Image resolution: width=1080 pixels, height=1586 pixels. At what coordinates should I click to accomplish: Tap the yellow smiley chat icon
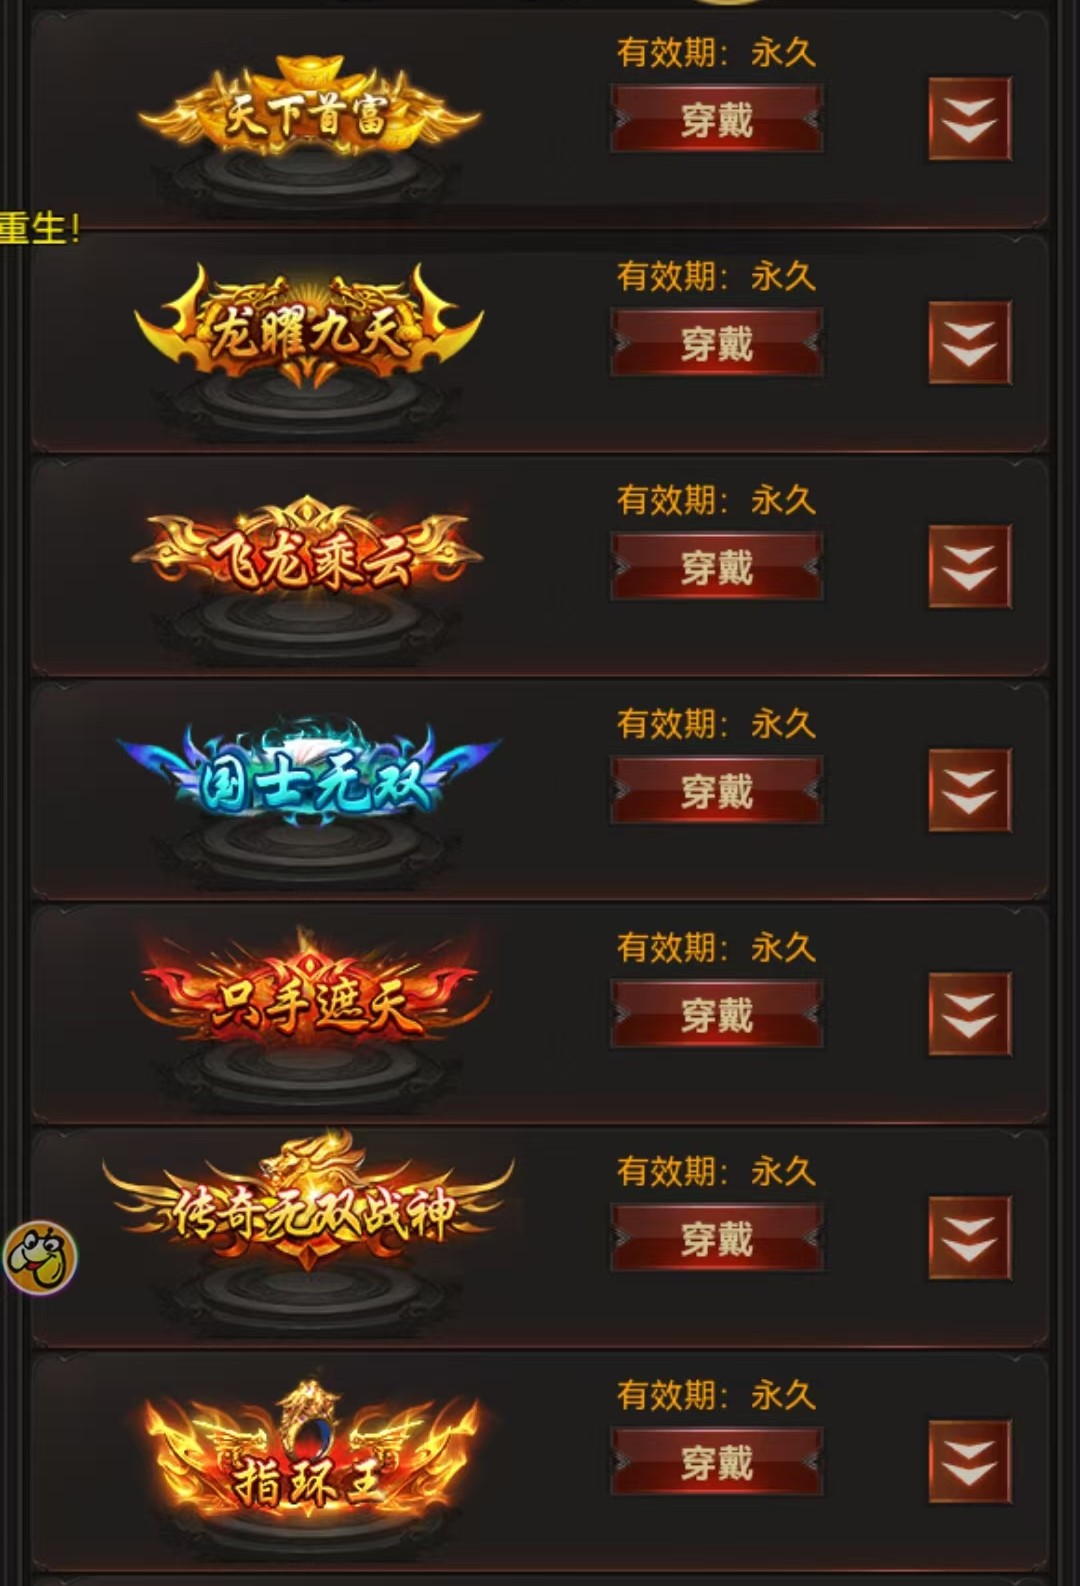coord(40,1257)
